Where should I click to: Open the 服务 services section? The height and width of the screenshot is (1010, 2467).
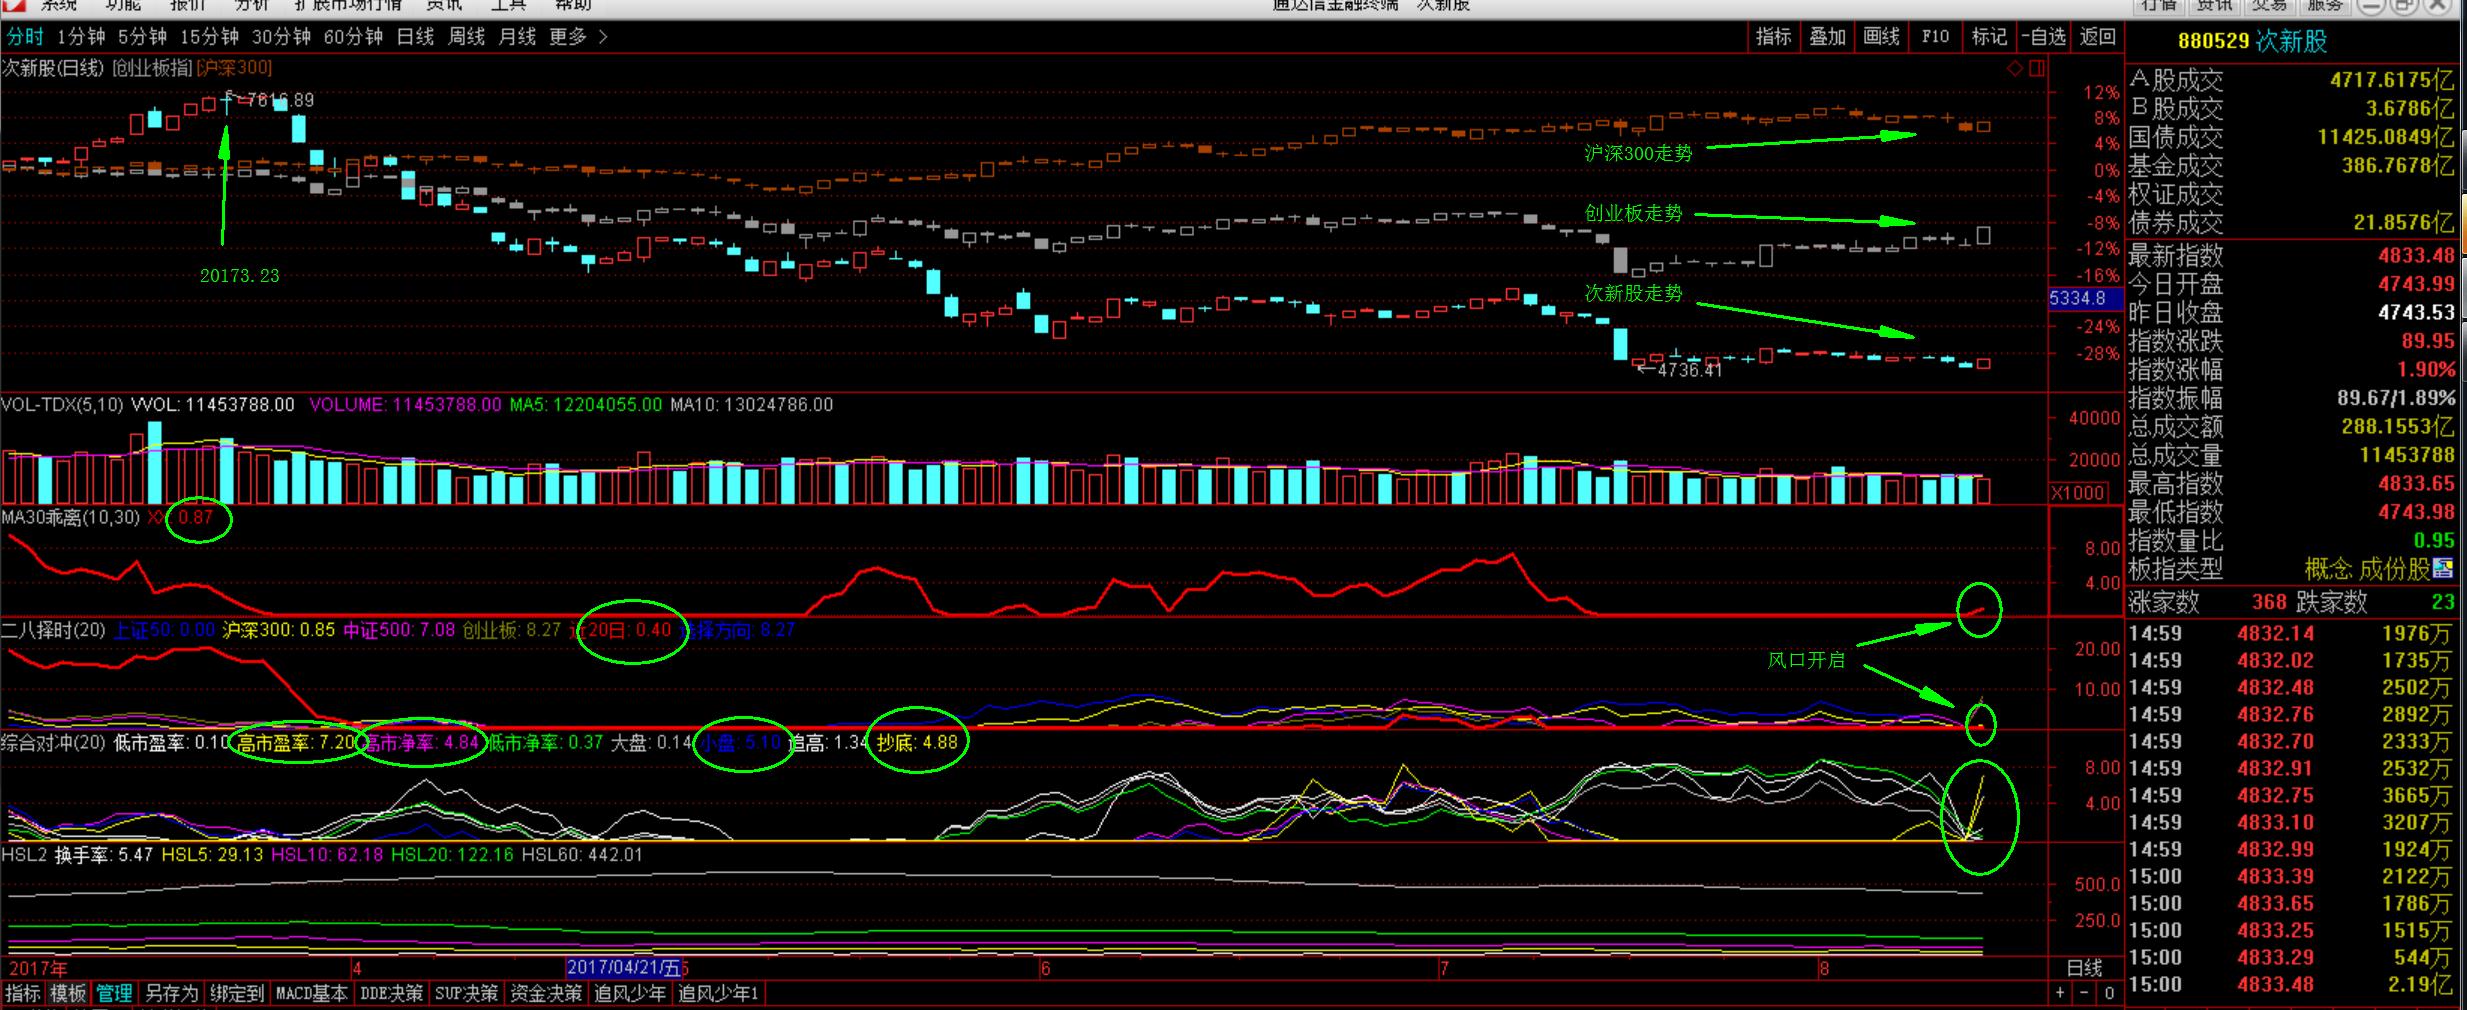(x=2326, y=6)
